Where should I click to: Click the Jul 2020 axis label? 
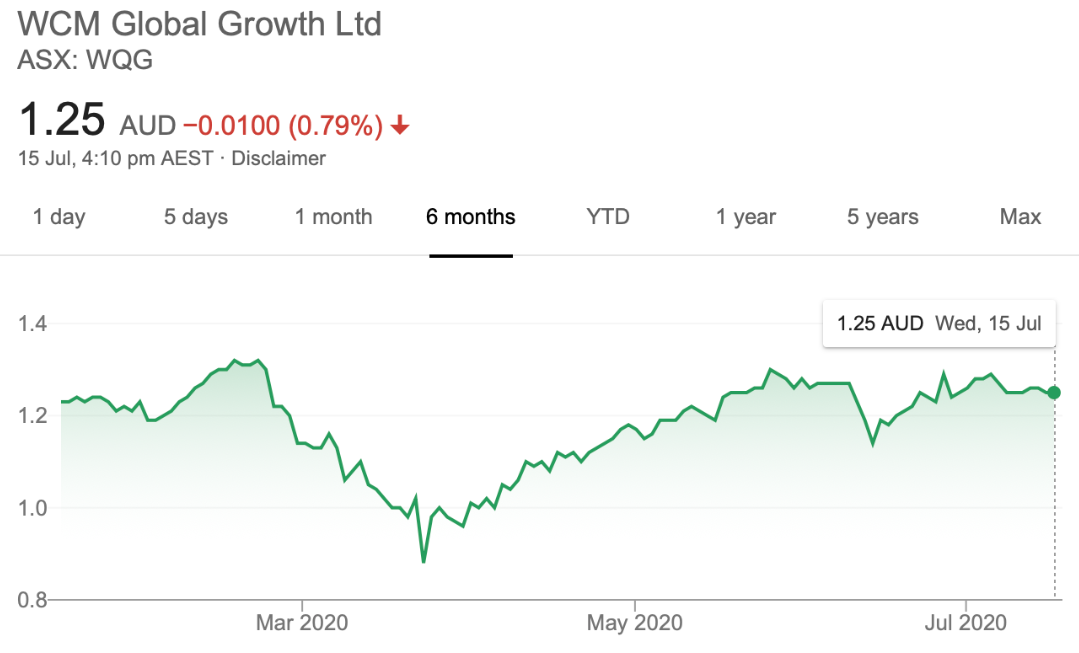click(x=967, y=623)
